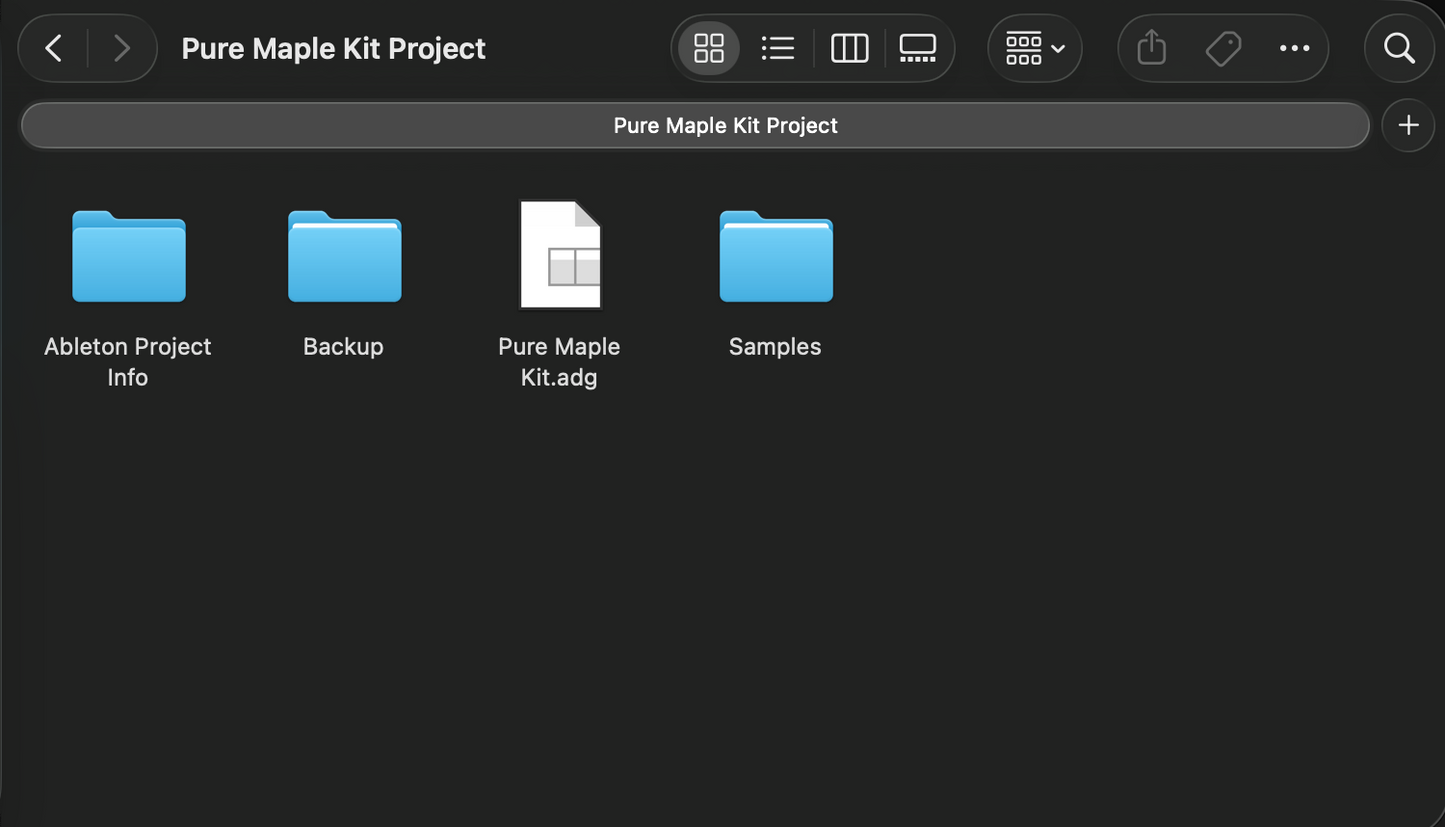Share the selected item
This screenshot has height=827, width=1445.
[x=1152, y=48]
